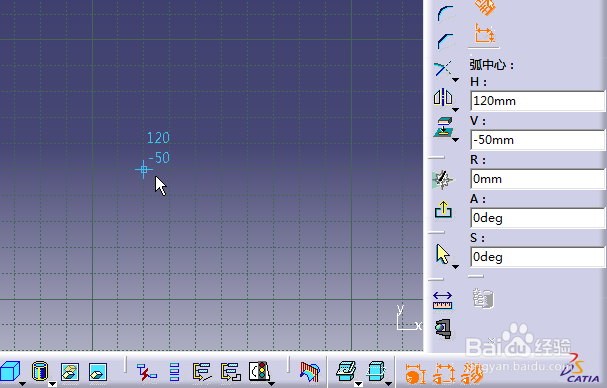
Task: Click the V coordinate field showing -50mm
Action: (x=538, y=140)
